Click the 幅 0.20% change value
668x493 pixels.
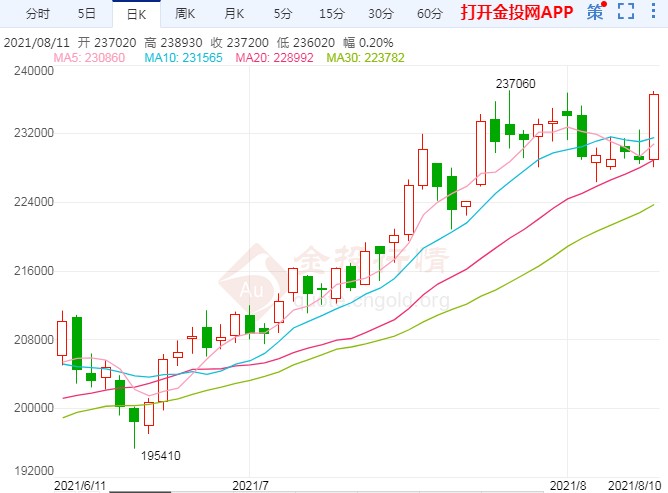pos(368,43)
